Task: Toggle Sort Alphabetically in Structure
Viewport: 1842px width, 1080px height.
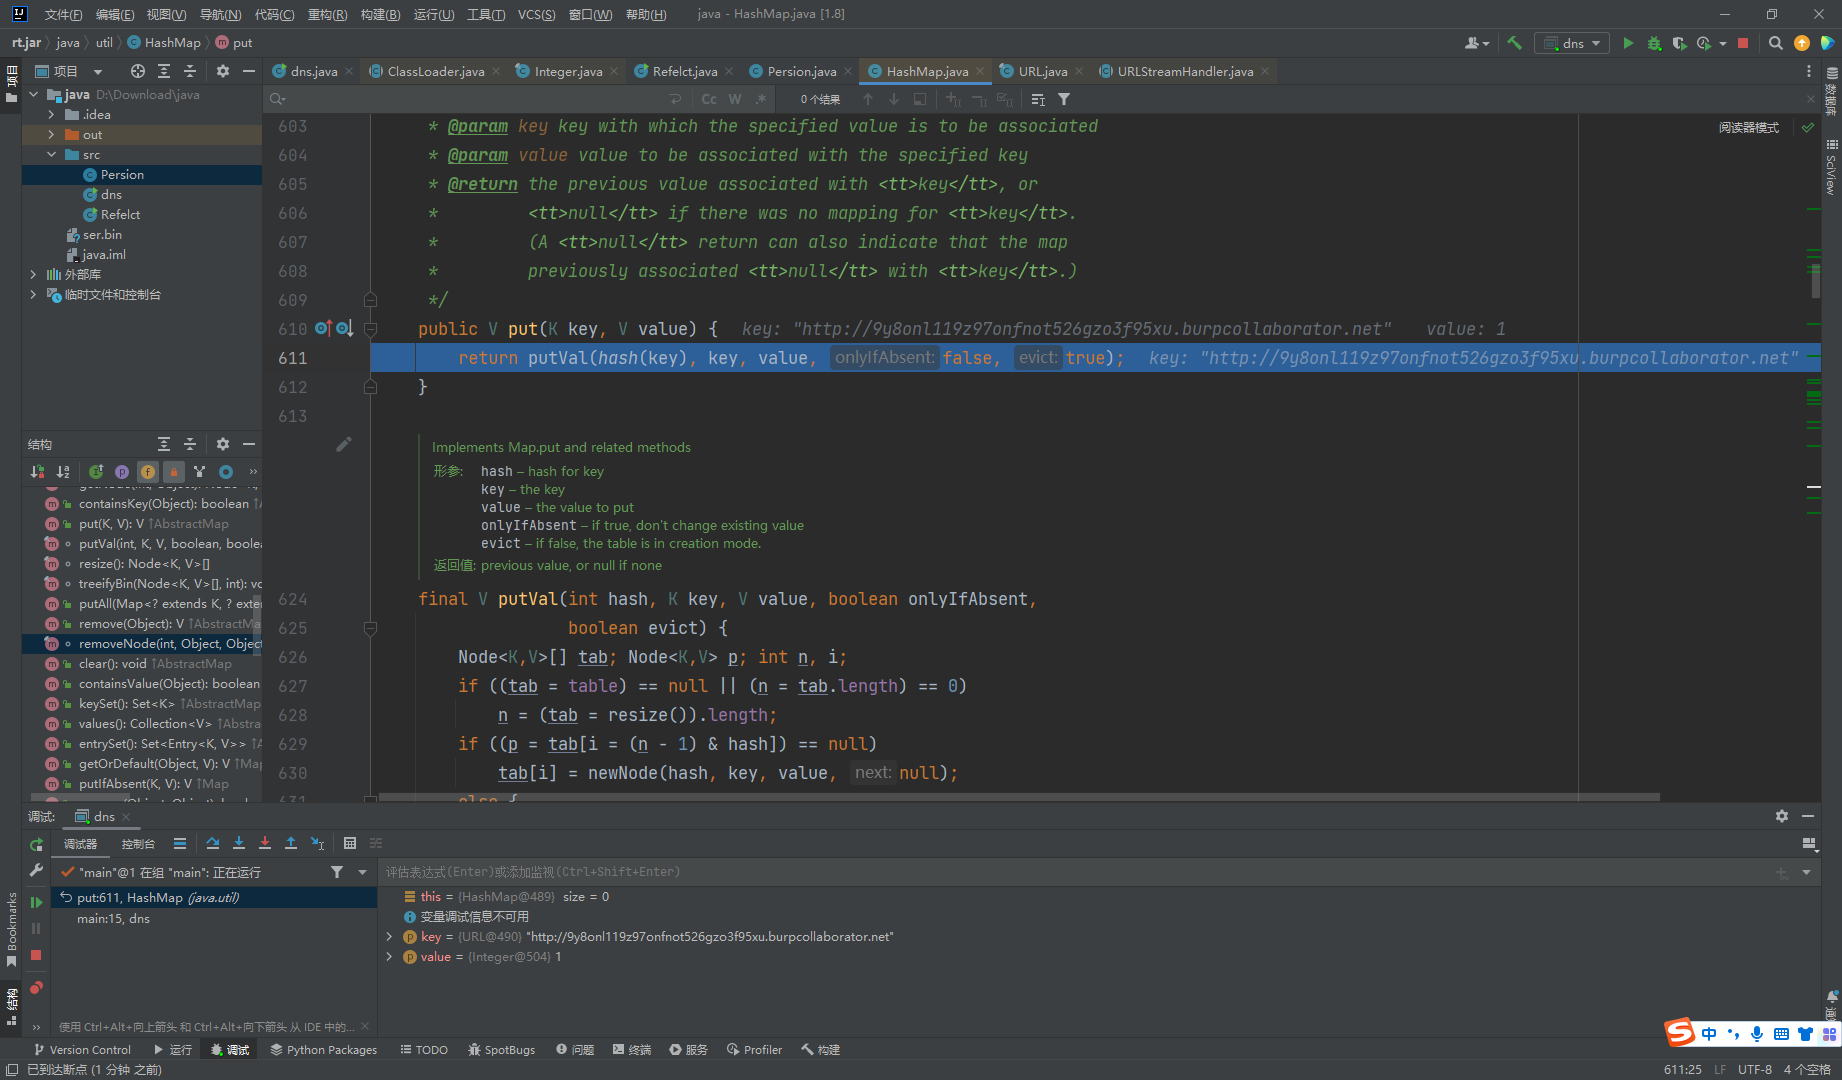Action: (x=63, y=472)
